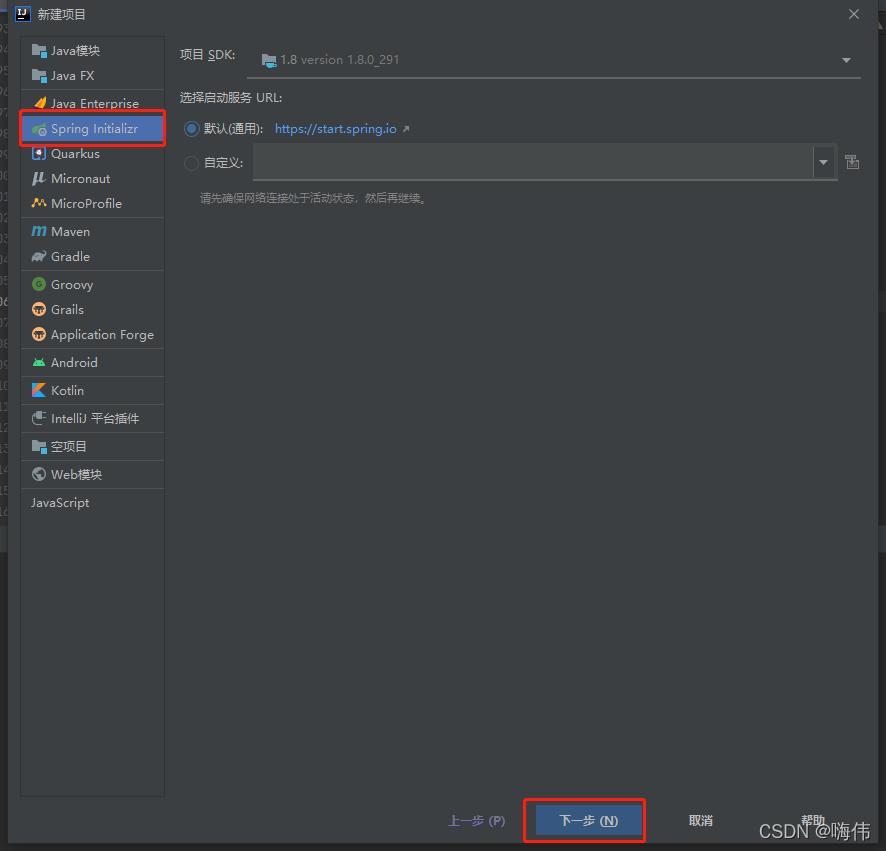Select MicroProfile in the list
This screenshot has width=886, height=851.
(x=92, y=203)
